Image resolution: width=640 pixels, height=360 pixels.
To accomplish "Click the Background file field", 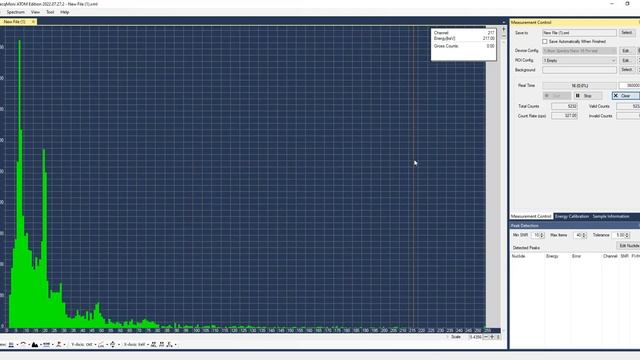I will tap(579, 70).
